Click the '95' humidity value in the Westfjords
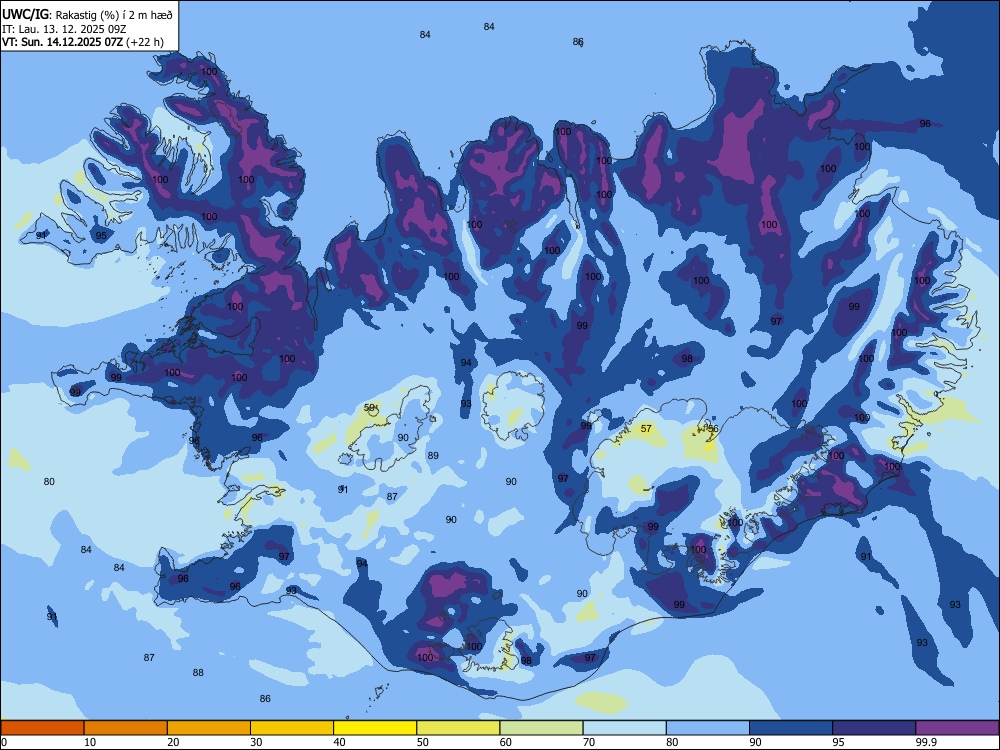1000x750 pixels. 101,235
